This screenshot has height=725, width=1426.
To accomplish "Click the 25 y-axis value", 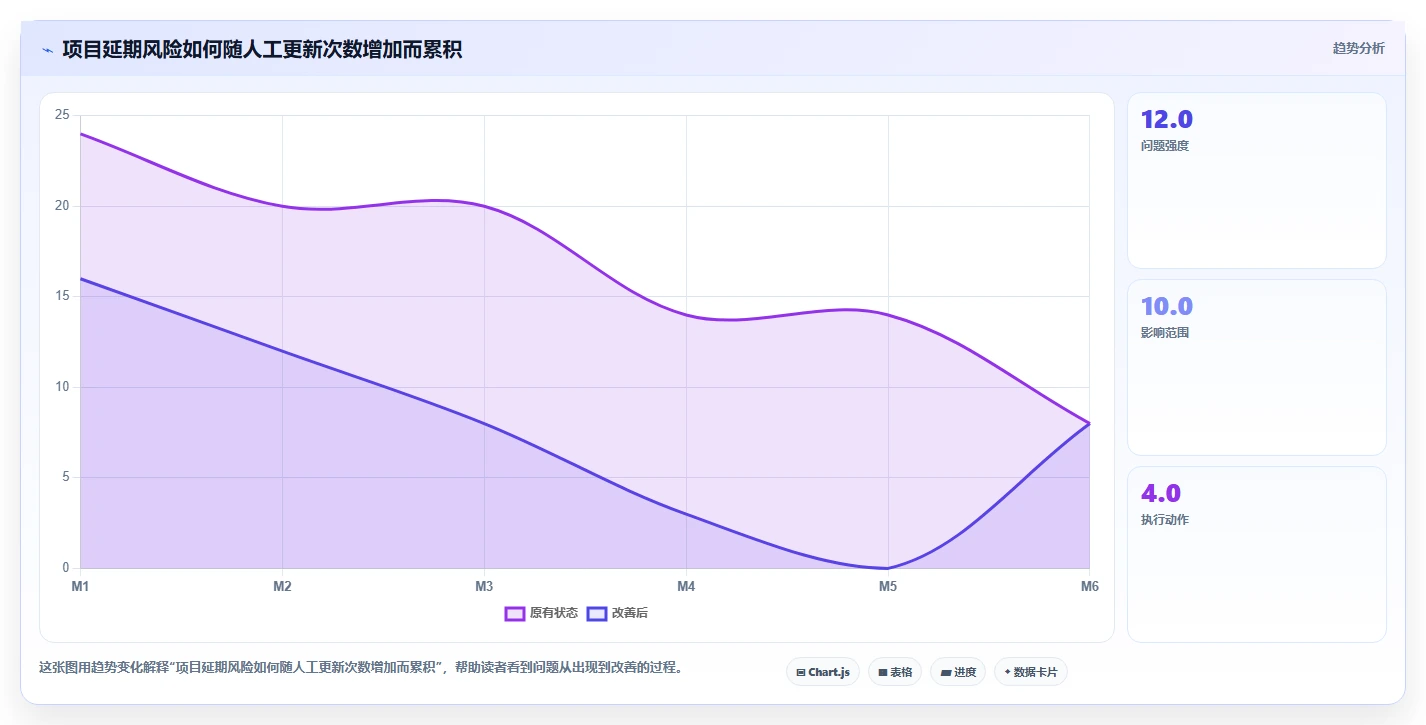I will pyautogui.click(x=62, y=115).
